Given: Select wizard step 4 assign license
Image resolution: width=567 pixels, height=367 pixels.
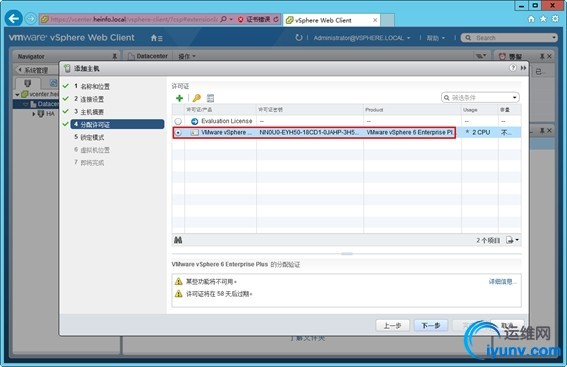Looking at the screenshot, I should 117,124.
